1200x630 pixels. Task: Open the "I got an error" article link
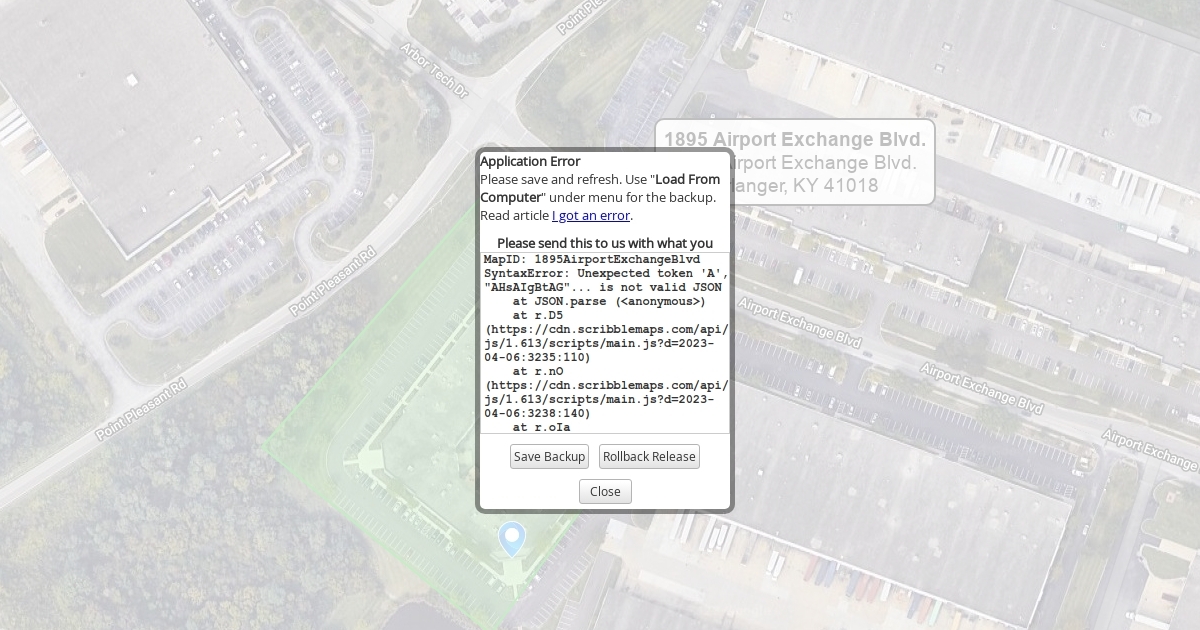[591, 215]
